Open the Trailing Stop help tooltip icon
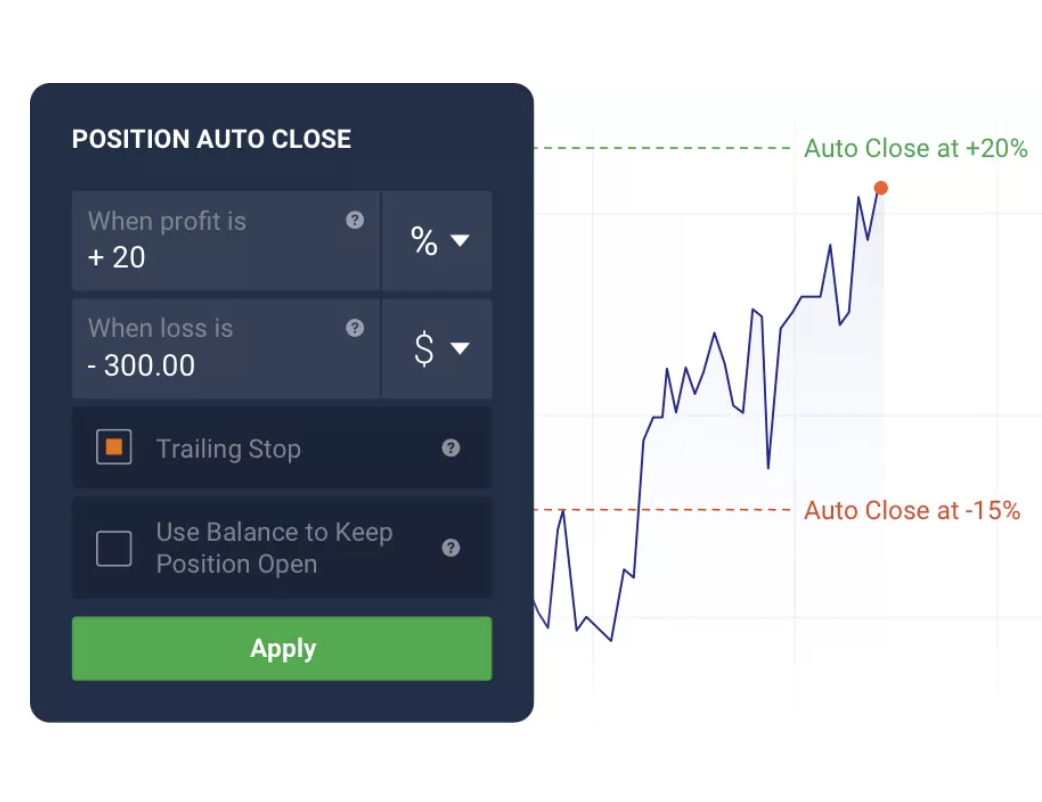Image resolution: width=1042 pixels, height=802 pixels. coord(451,448)
